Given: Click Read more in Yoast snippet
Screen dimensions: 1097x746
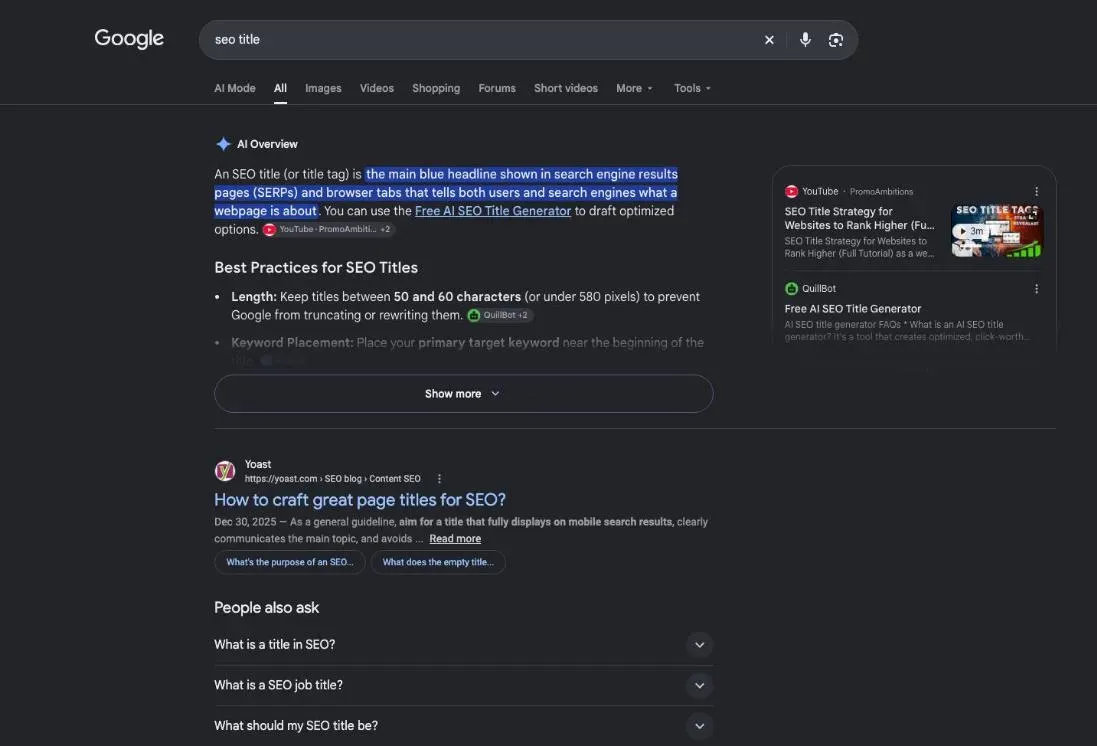Looking at the screenshot, I should click(455, 539).
